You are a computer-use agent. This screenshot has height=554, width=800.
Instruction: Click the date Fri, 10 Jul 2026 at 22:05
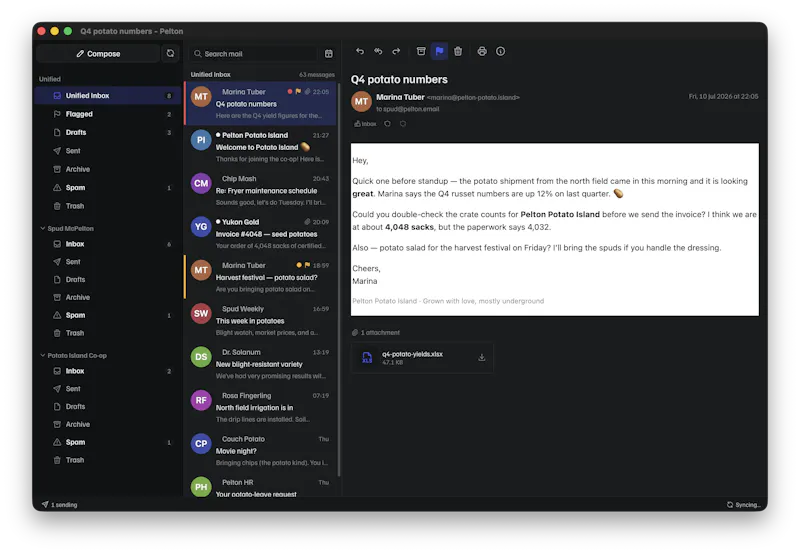(x=723, y=96)
